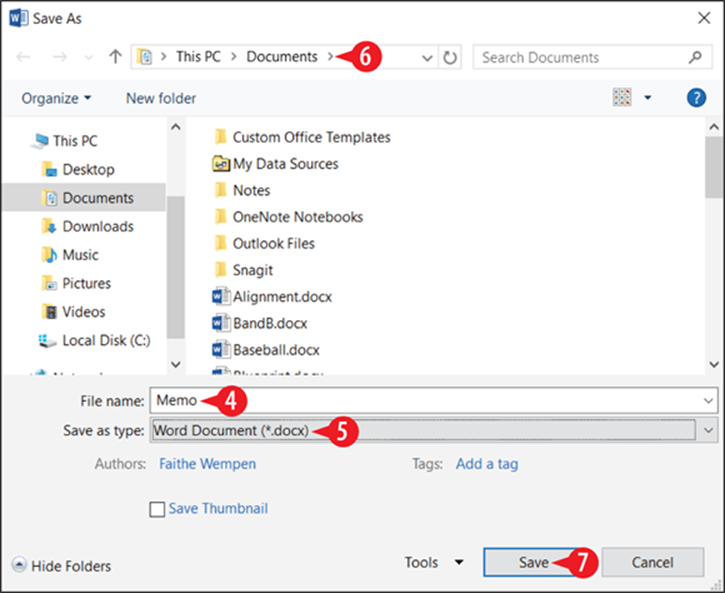Select Music in the navigation pane

(x=70, y=255)
